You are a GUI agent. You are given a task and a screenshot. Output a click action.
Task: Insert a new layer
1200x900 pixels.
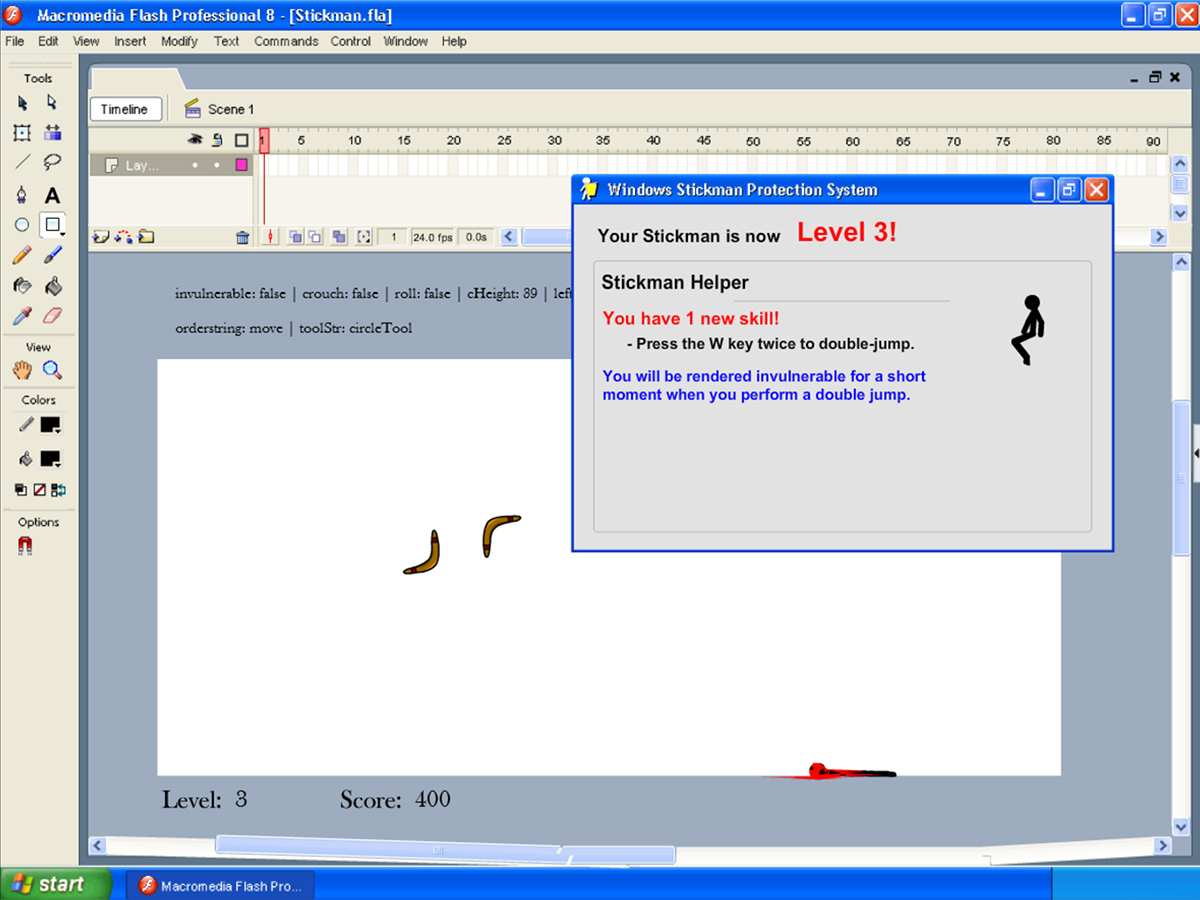click(101, 237)
